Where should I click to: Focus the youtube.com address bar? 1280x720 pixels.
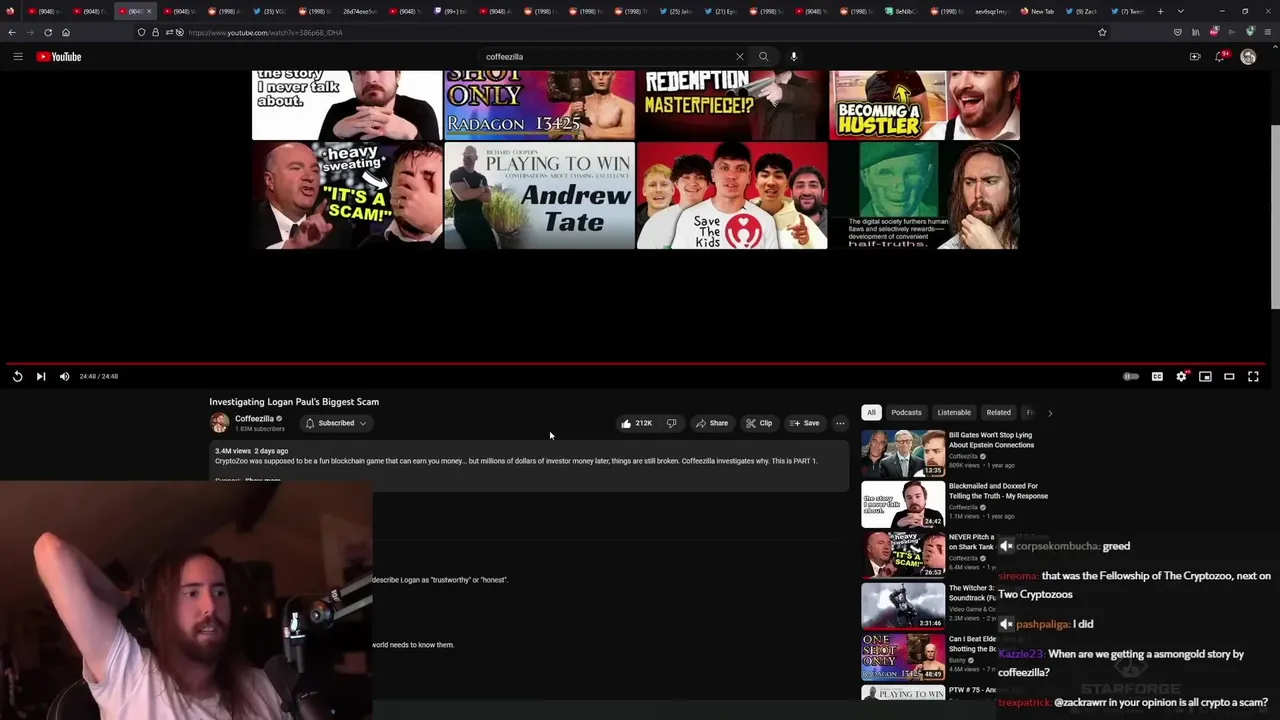620,32
